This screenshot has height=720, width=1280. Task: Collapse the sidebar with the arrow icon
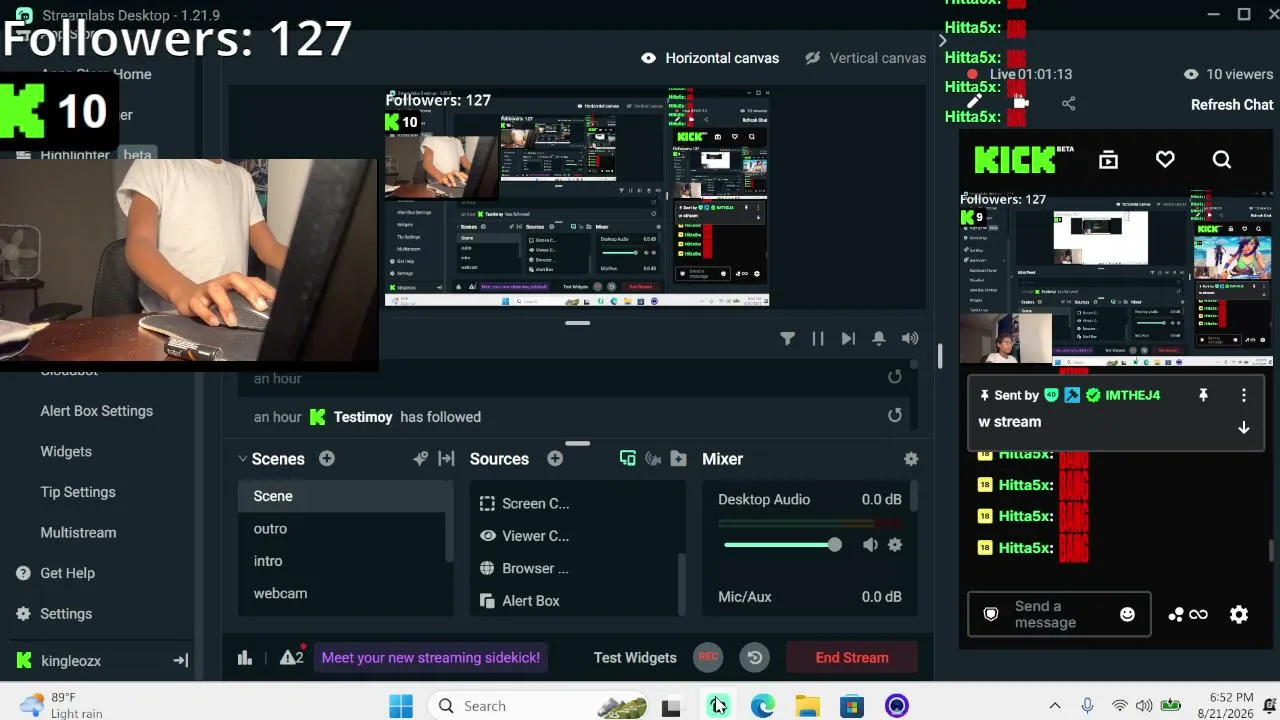click(181, 661)
